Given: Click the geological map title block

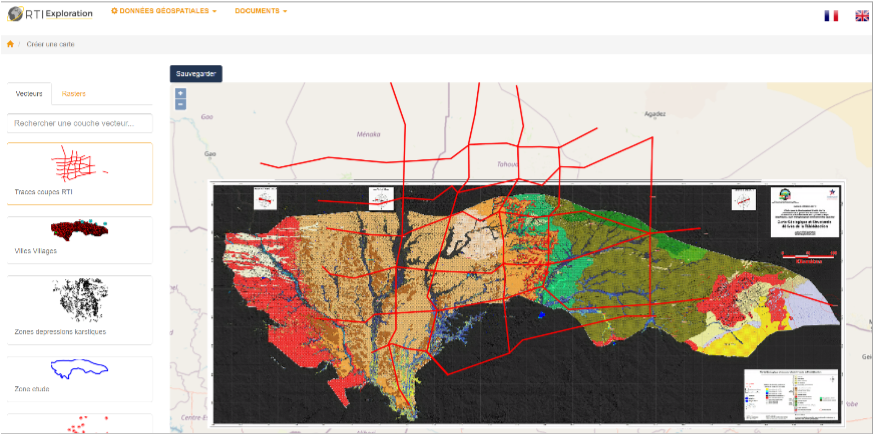Looking at the screenshot, I should coord(805,212).
